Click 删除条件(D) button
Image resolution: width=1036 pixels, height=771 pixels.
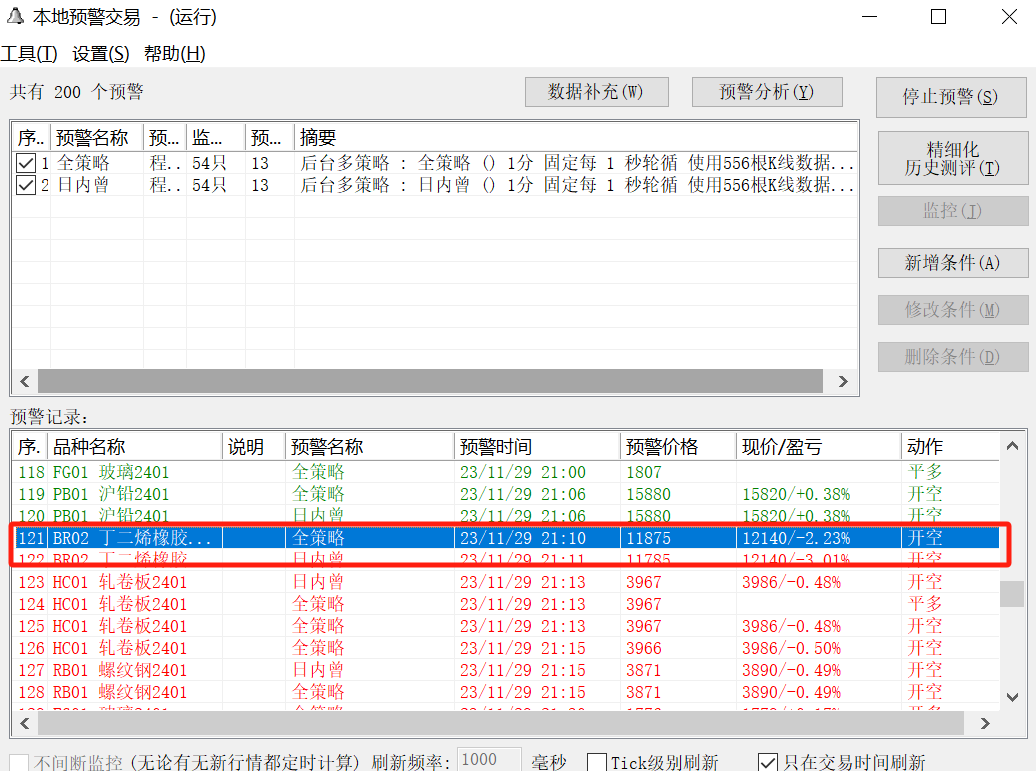tap(953, 357)
